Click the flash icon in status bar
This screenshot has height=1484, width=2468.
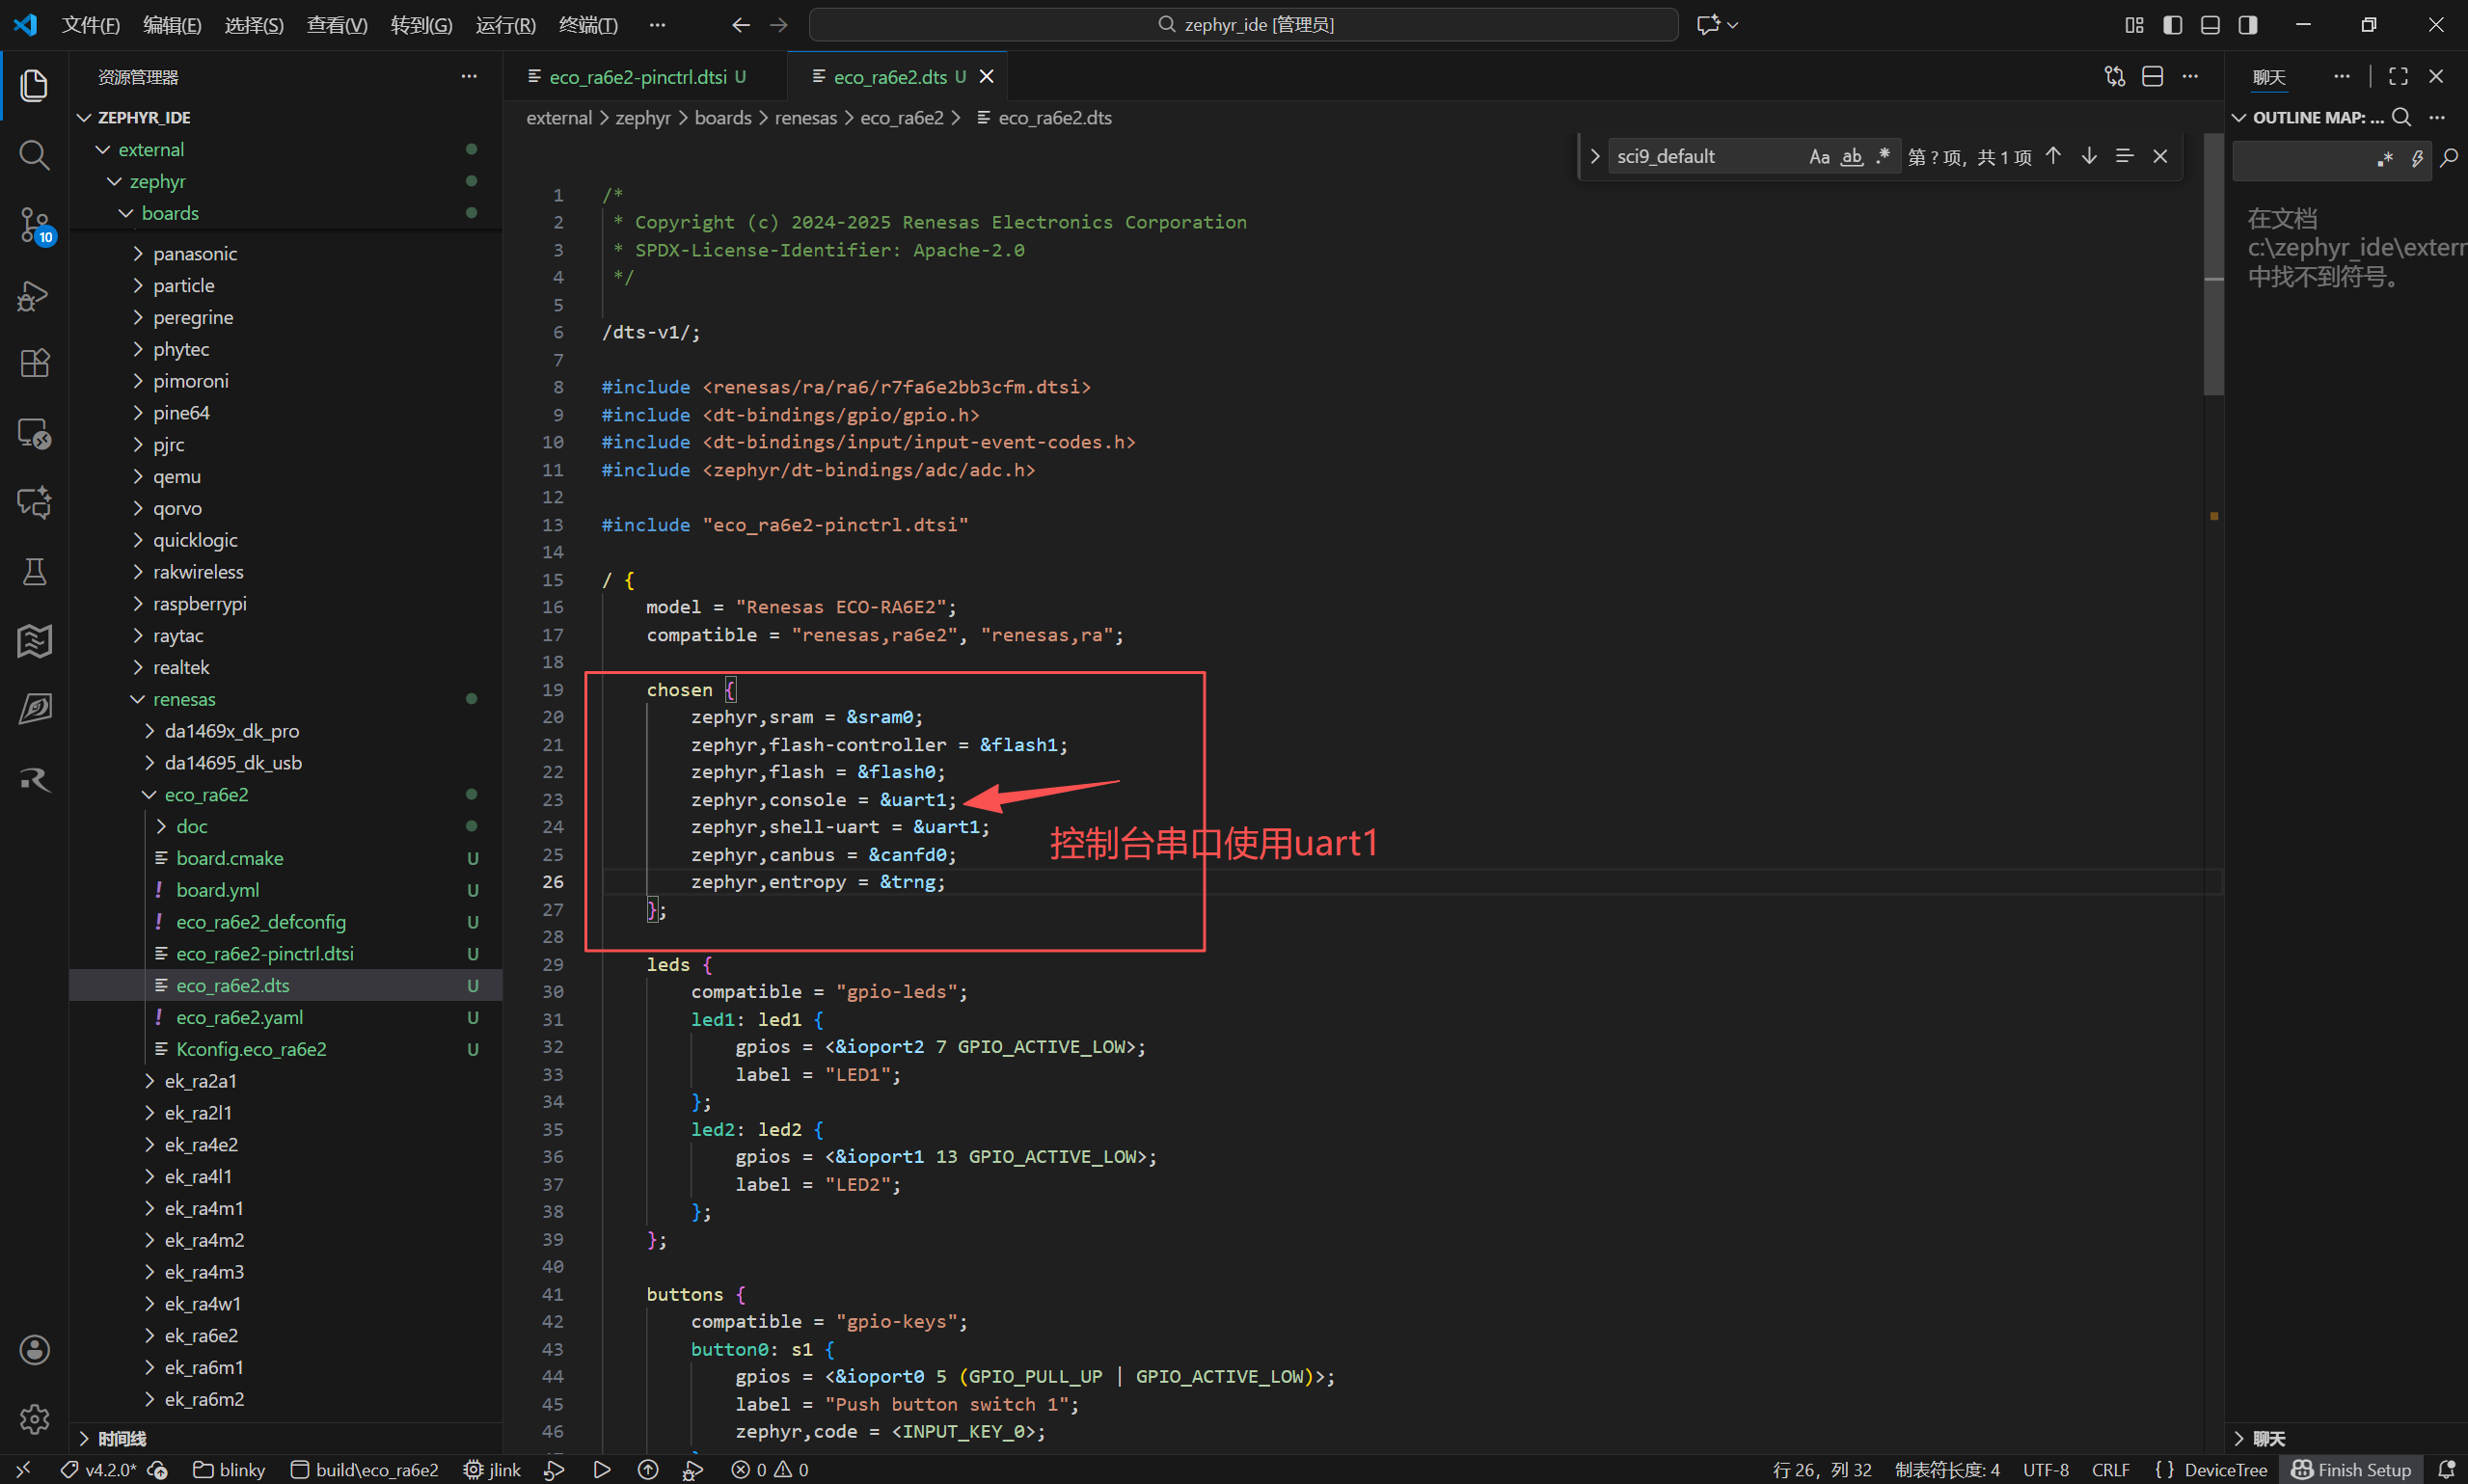(648, 1469)
